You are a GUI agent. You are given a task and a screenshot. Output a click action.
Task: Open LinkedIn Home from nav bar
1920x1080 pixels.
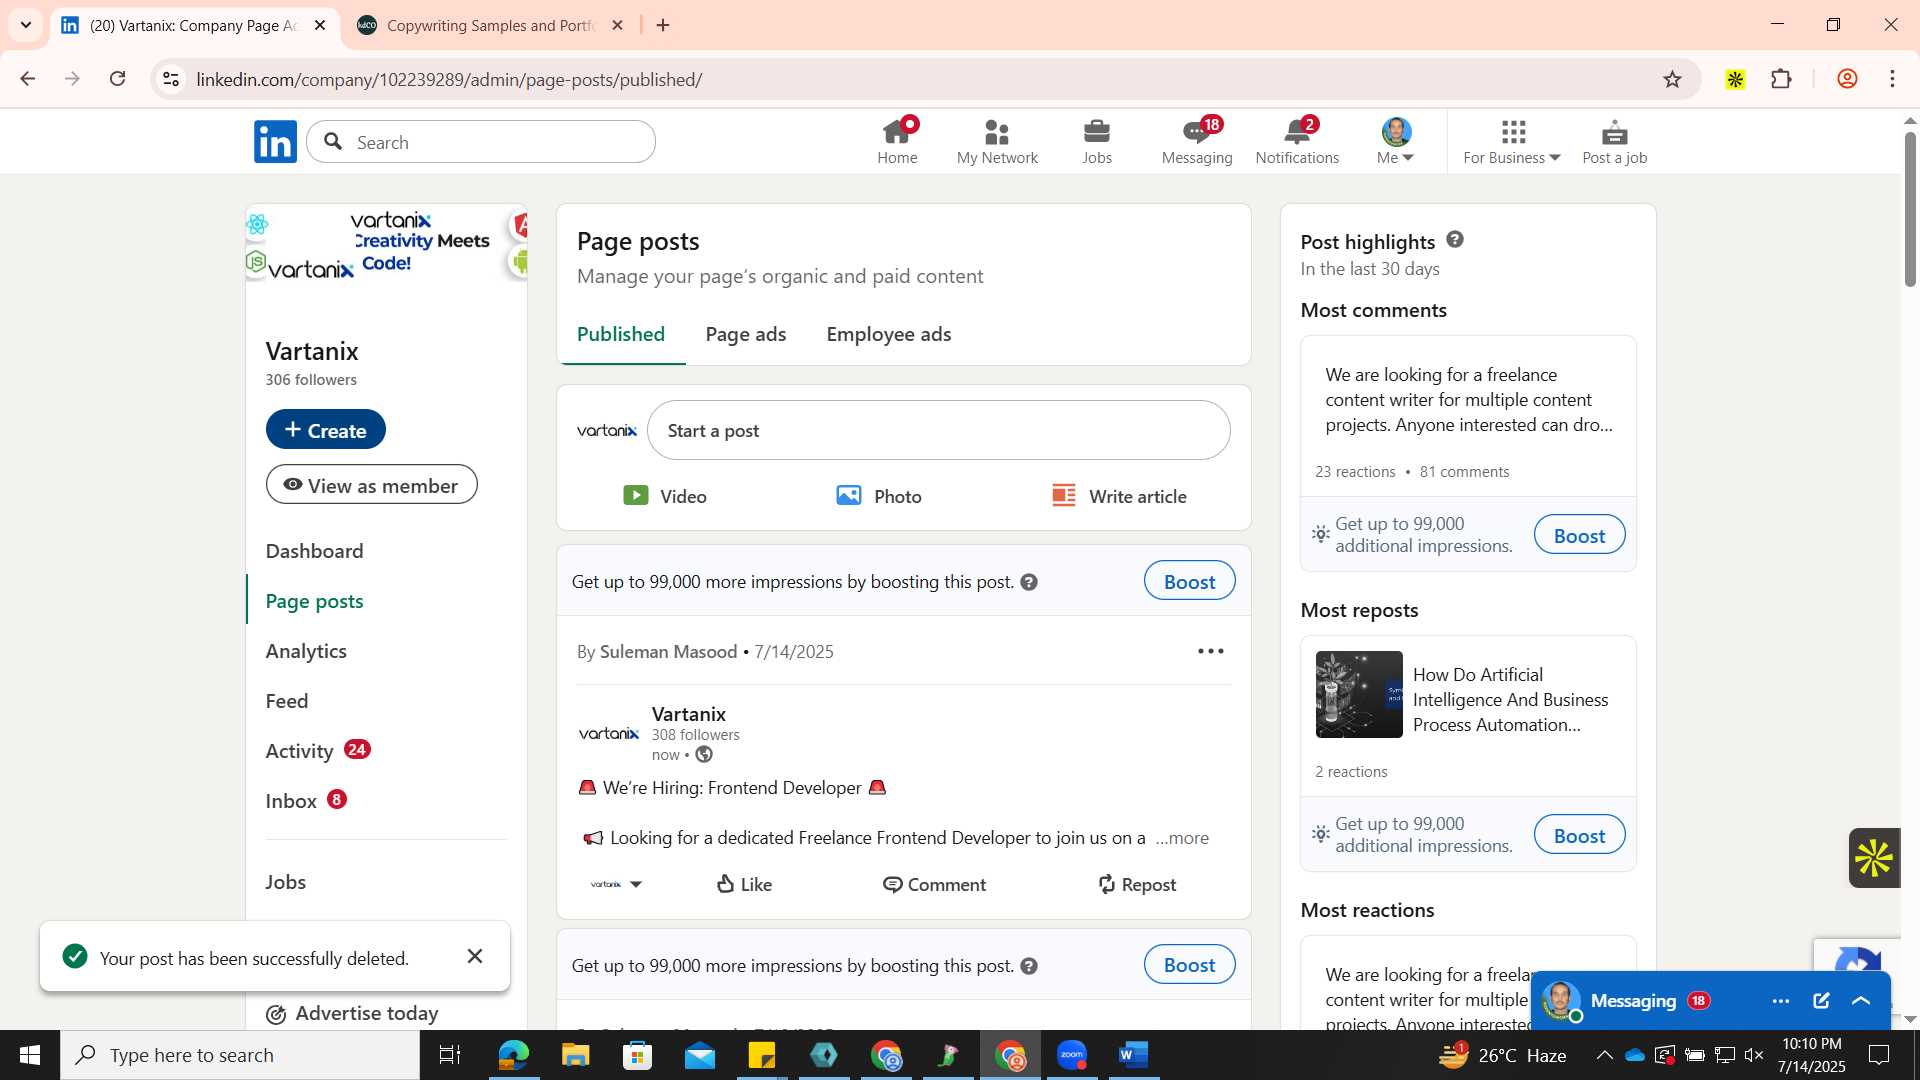(897, 142)
